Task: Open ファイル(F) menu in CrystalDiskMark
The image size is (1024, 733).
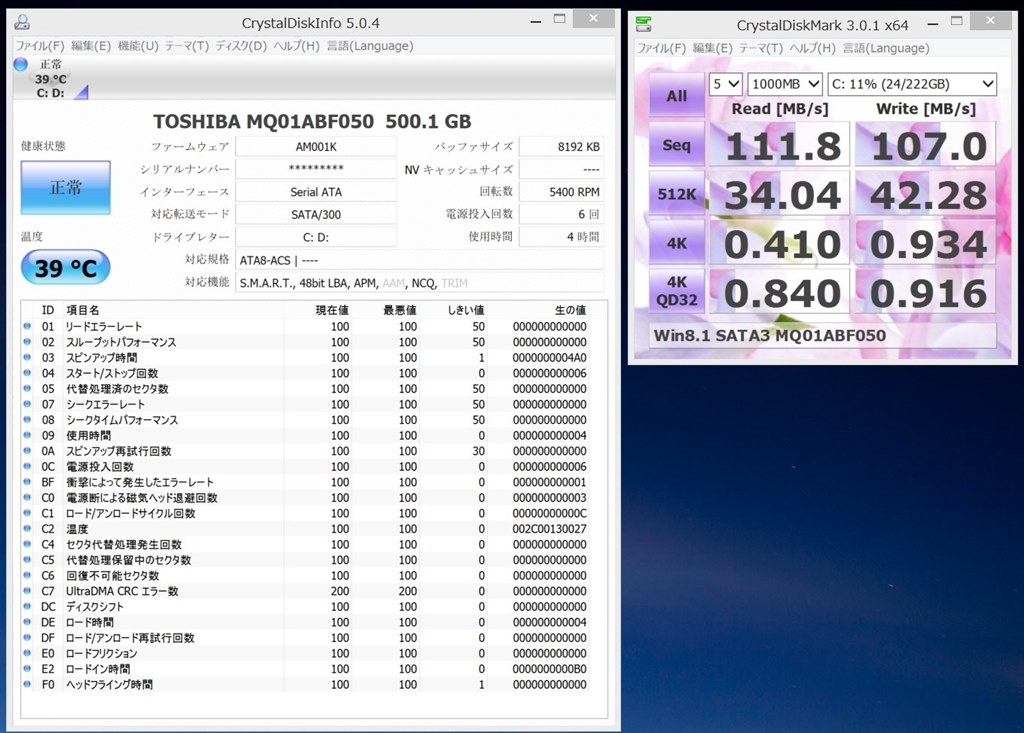Action: [661, 48]
